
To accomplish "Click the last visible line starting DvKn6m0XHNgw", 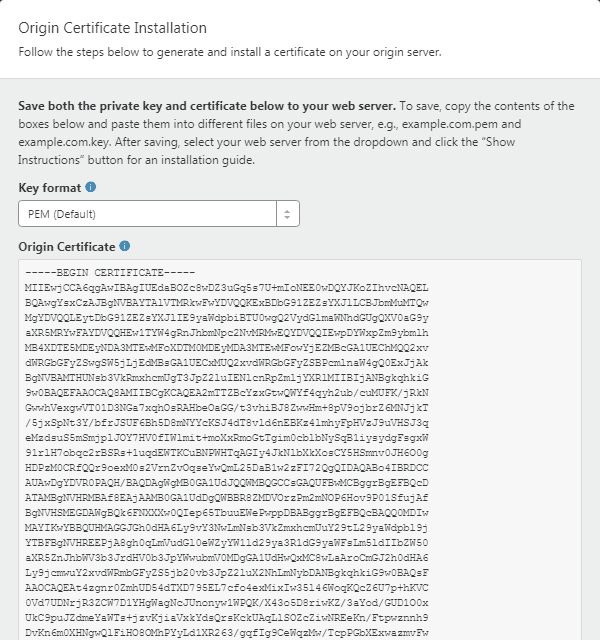I will tap(226, 633).
